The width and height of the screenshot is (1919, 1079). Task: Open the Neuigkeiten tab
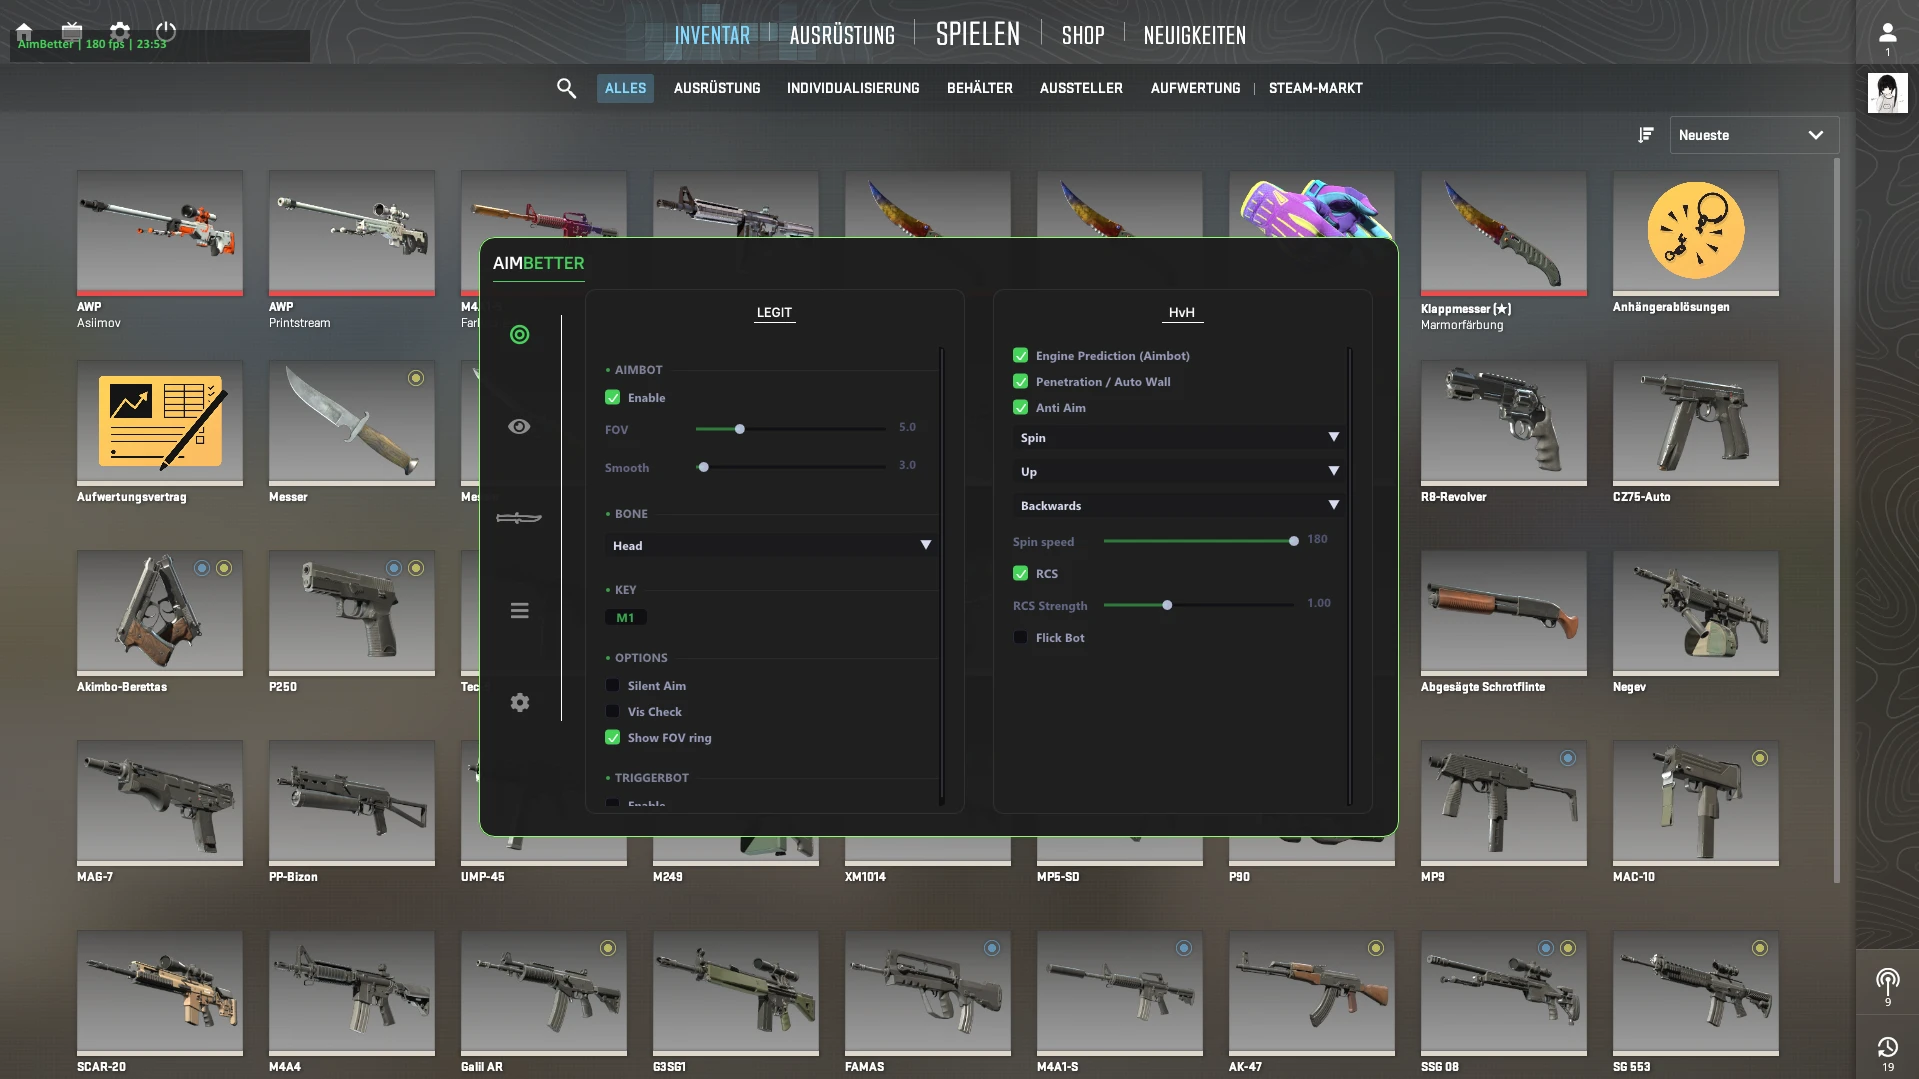pyautogui.click(x=1195, y=35)
